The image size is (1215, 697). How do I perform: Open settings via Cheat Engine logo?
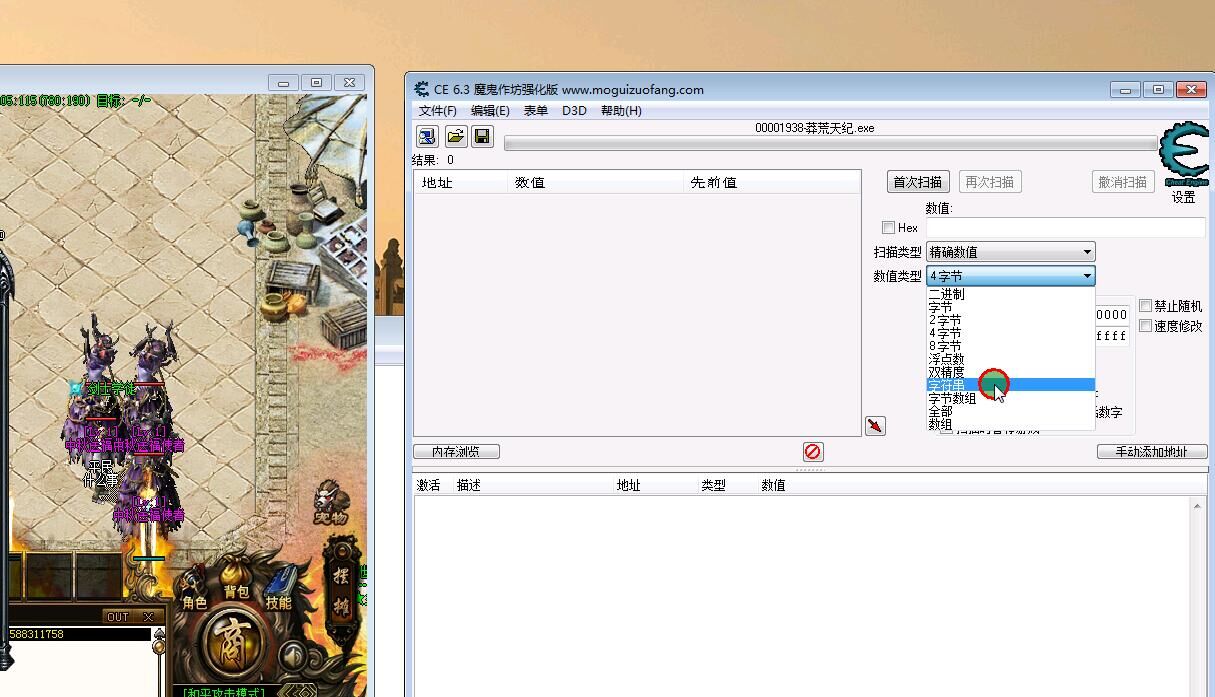click(x=1183, y=154)
